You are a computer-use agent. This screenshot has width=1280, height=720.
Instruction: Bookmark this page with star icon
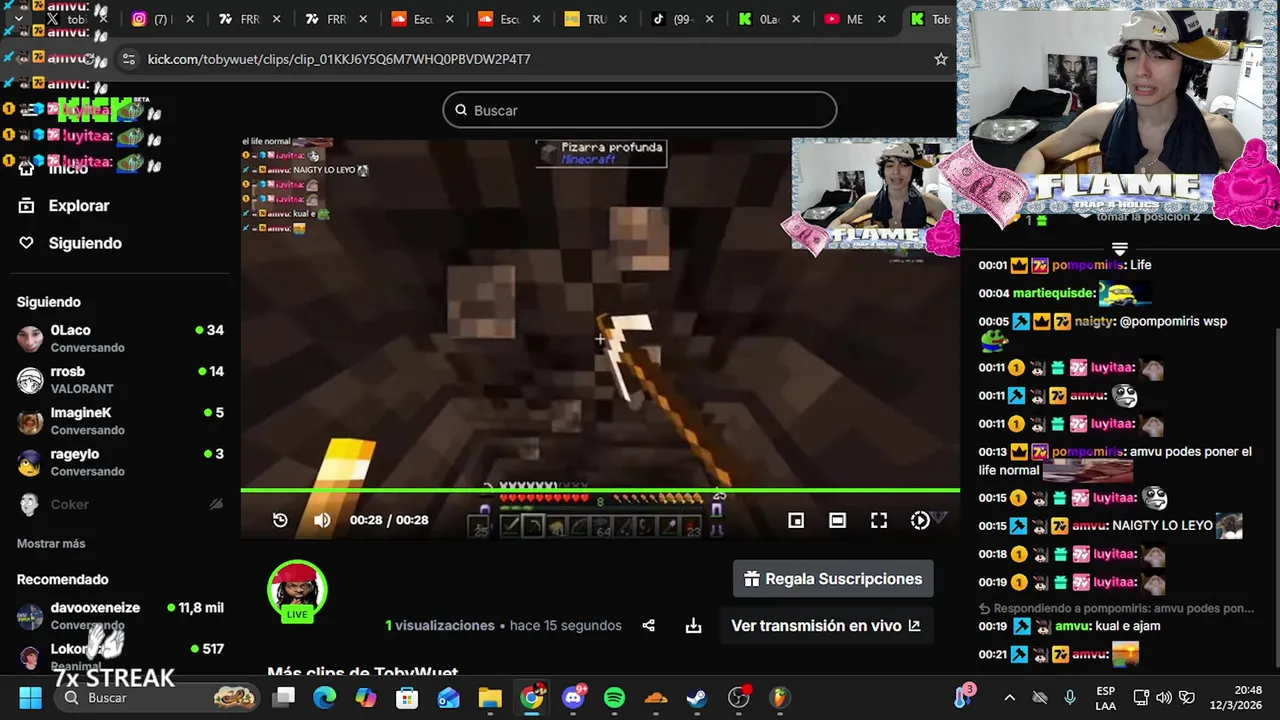[x=941, y=59]
